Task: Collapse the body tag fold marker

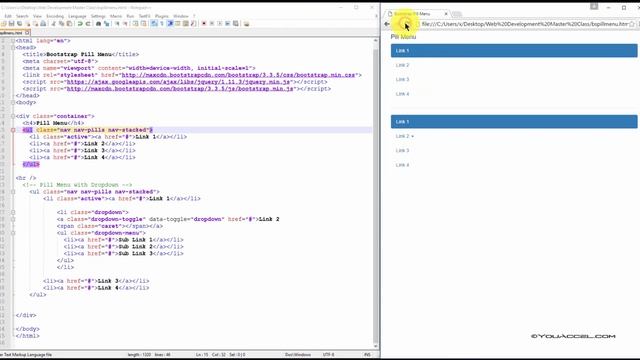Action: click(13, 102)
